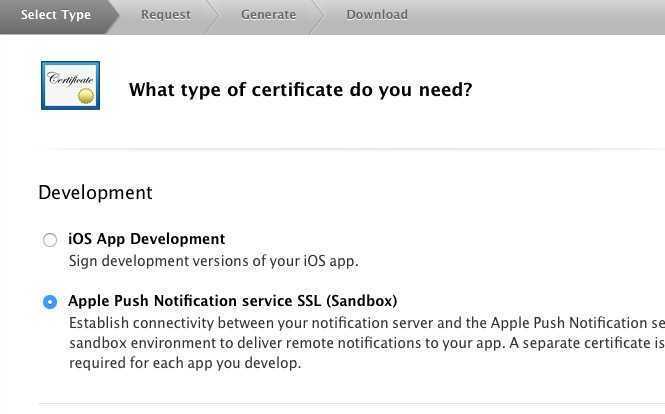The width and height of the screenshot is (665, 414).
Task: Click the Certificate icon image
Action: (70, 85)
